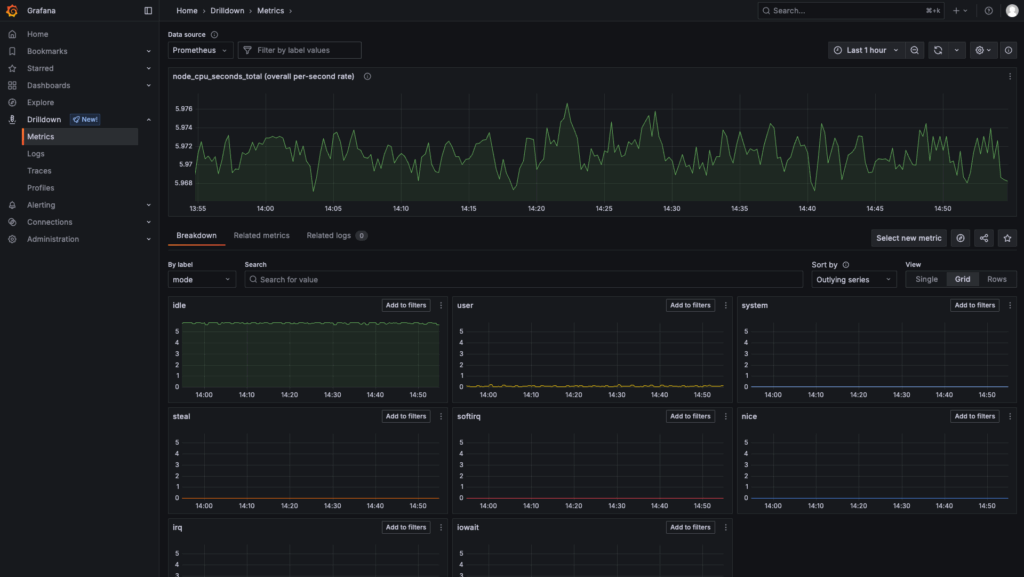
Task: Expand the Outlying series sort dropdown
Action: 853,280
